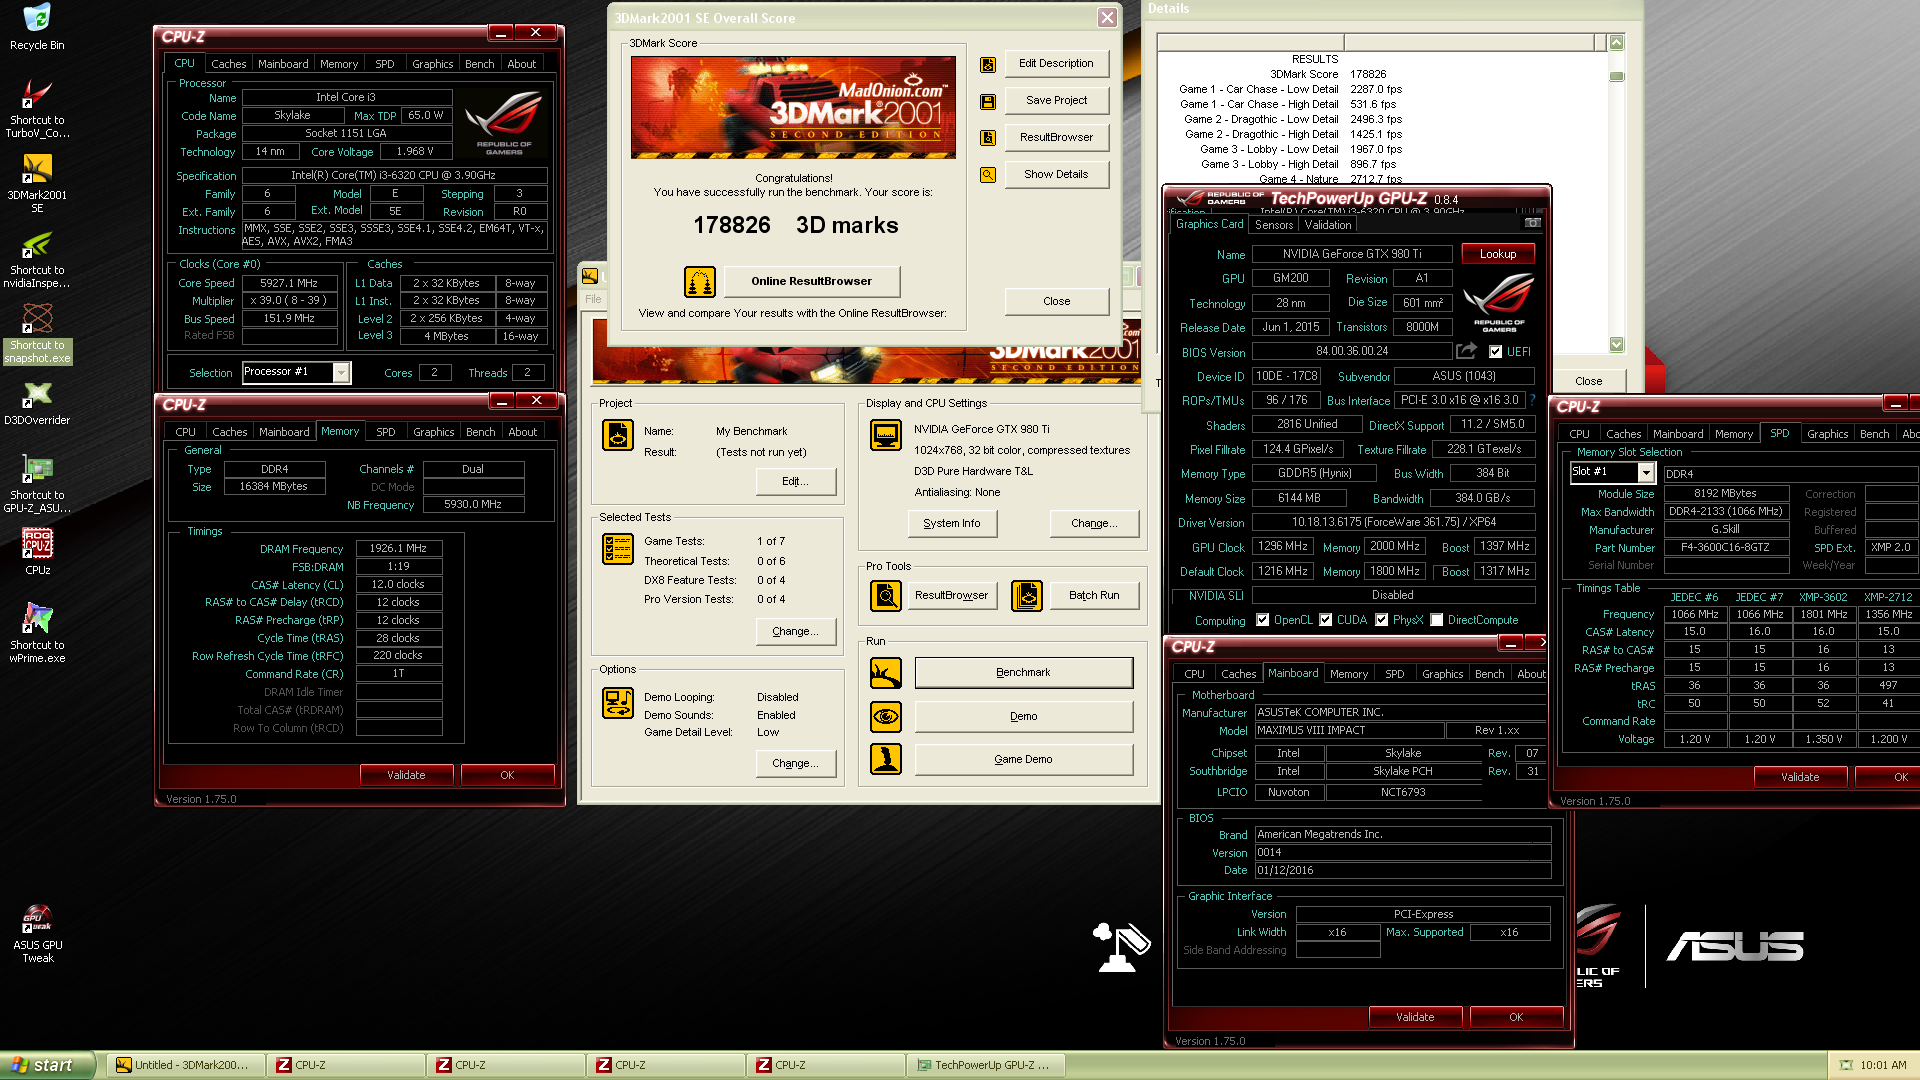The height and width of the screenshot is (1080, 1920).
Task: Click GPU-Z BIOS share/export icon
Action: pos(1466,351)
